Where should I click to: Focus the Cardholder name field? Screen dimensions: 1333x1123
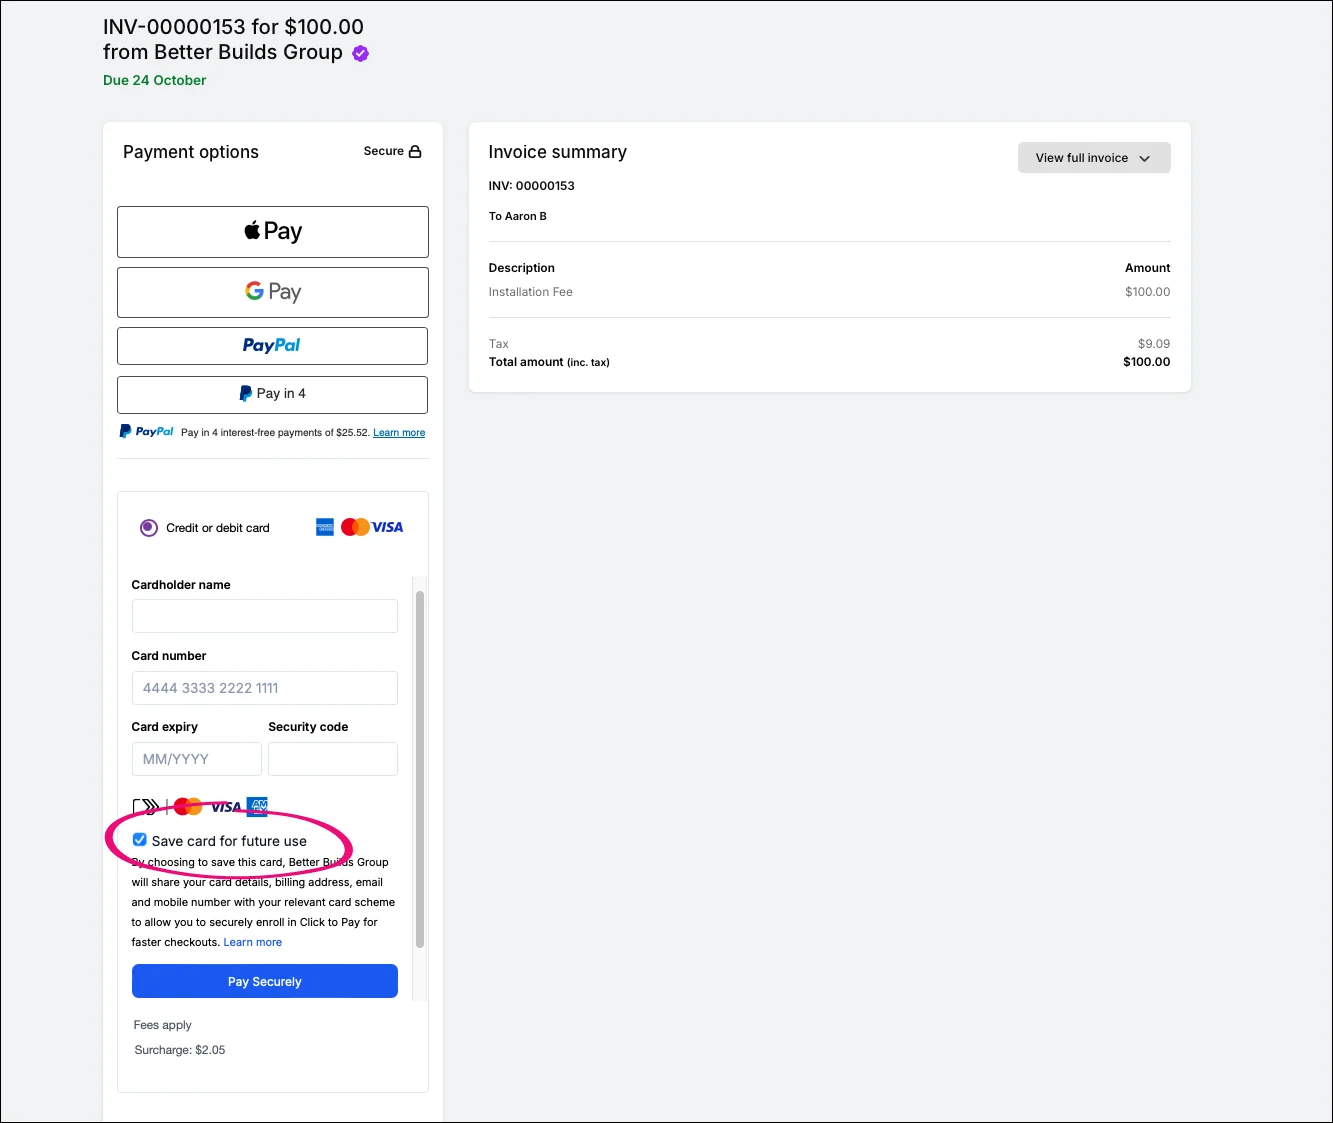265,616
